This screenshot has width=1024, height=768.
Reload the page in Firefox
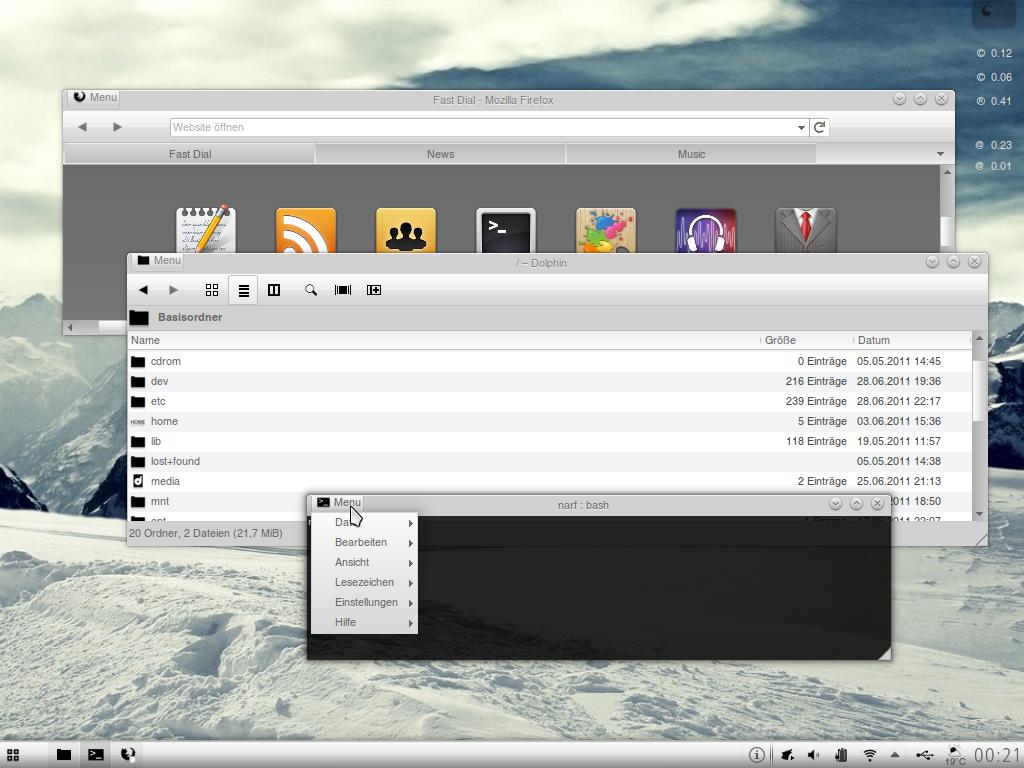(820, 127)
